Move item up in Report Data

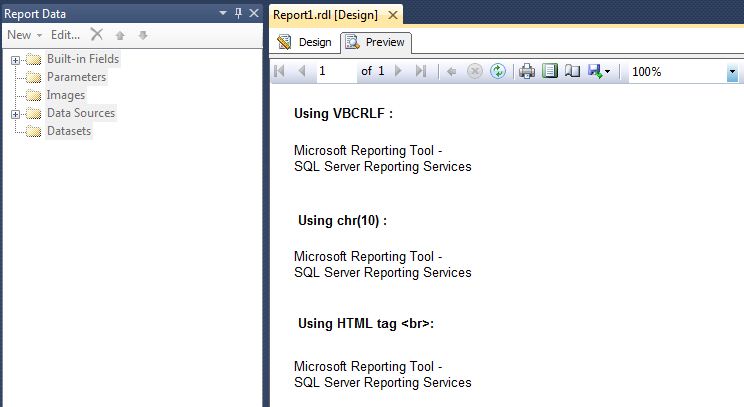coord(120,35)
